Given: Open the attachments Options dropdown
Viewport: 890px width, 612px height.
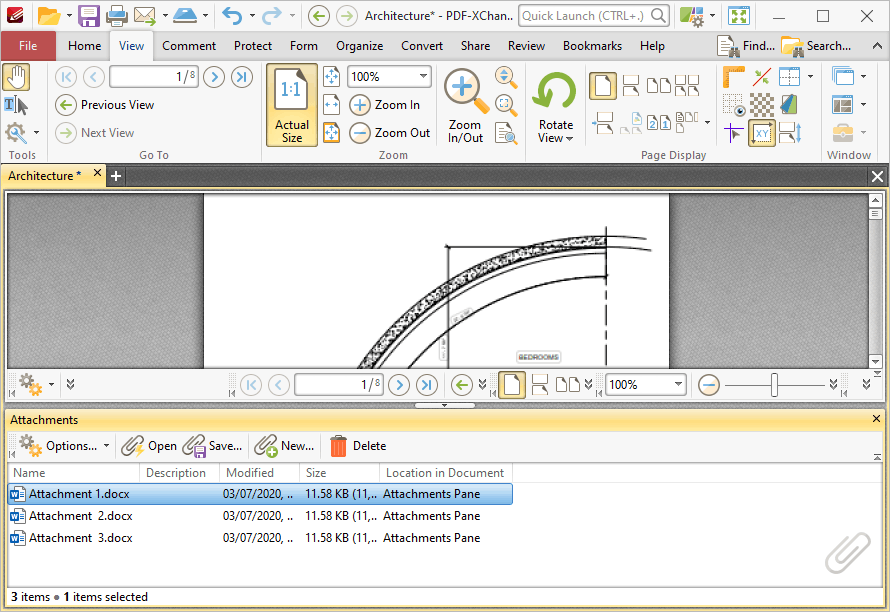Looking at the screenshot, I should 64,446.
